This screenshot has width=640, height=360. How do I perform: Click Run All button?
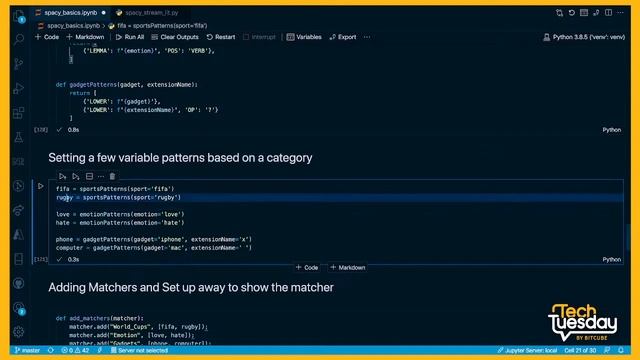click(129, 37)
